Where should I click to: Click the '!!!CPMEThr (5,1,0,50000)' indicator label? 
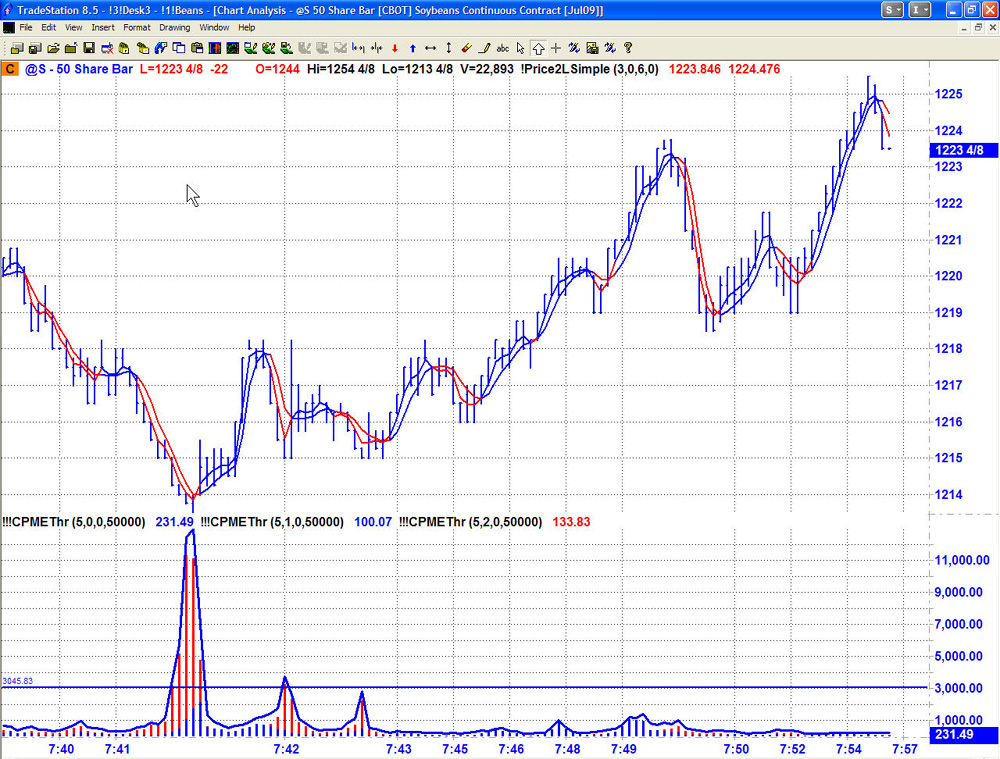coord(272,522)
